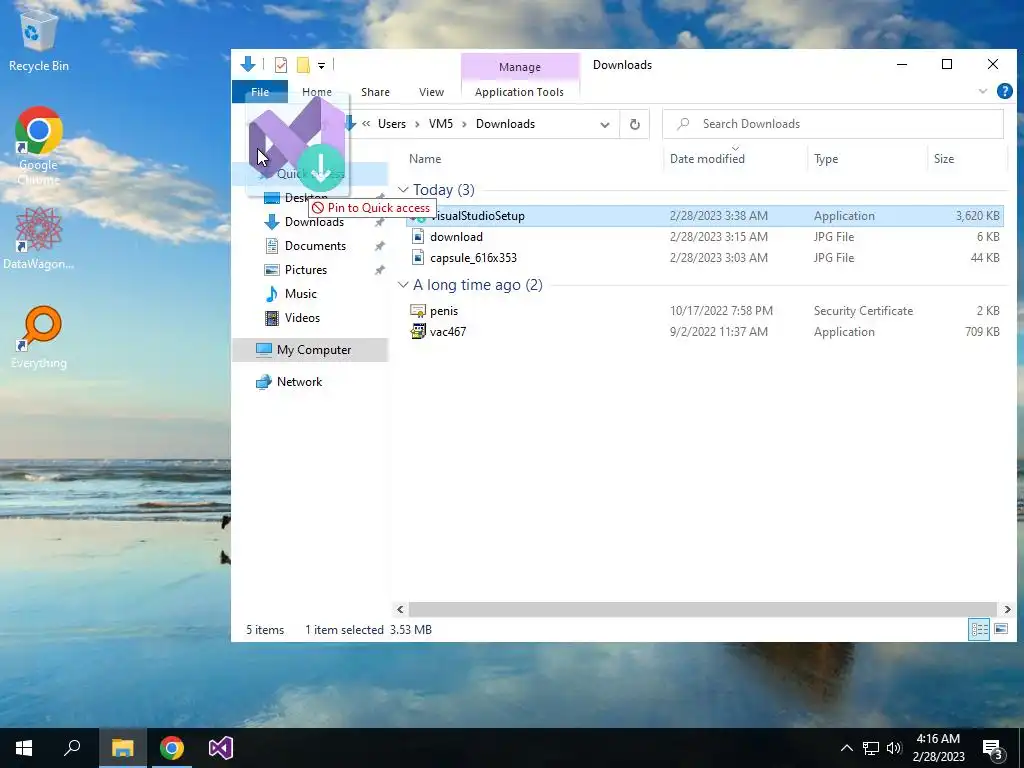Image resolution: width=1024 pixels, height=768 pixels.
Task: Open Documents in the navigation pane
Action: point(315,246)
